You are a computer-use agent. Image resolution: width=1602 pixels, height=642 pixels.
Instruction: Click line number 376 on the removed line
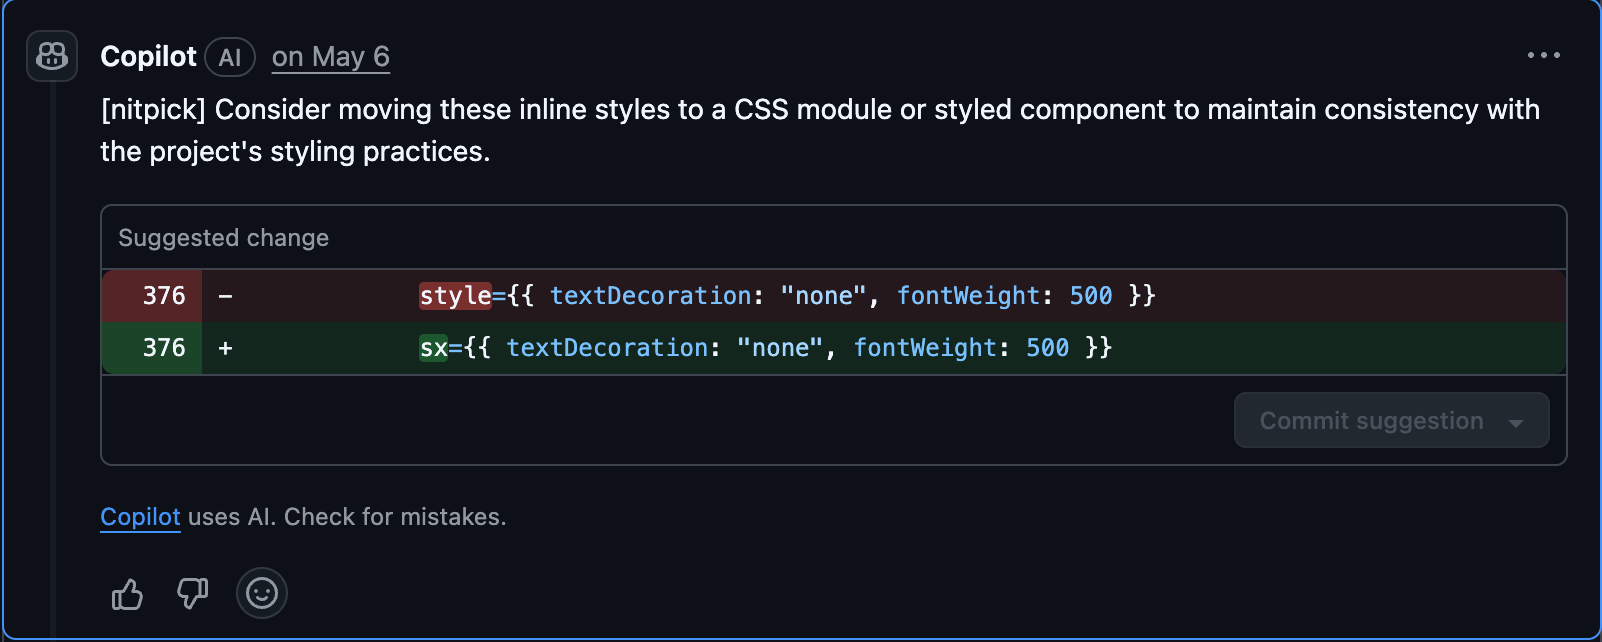tap(163, 296)
